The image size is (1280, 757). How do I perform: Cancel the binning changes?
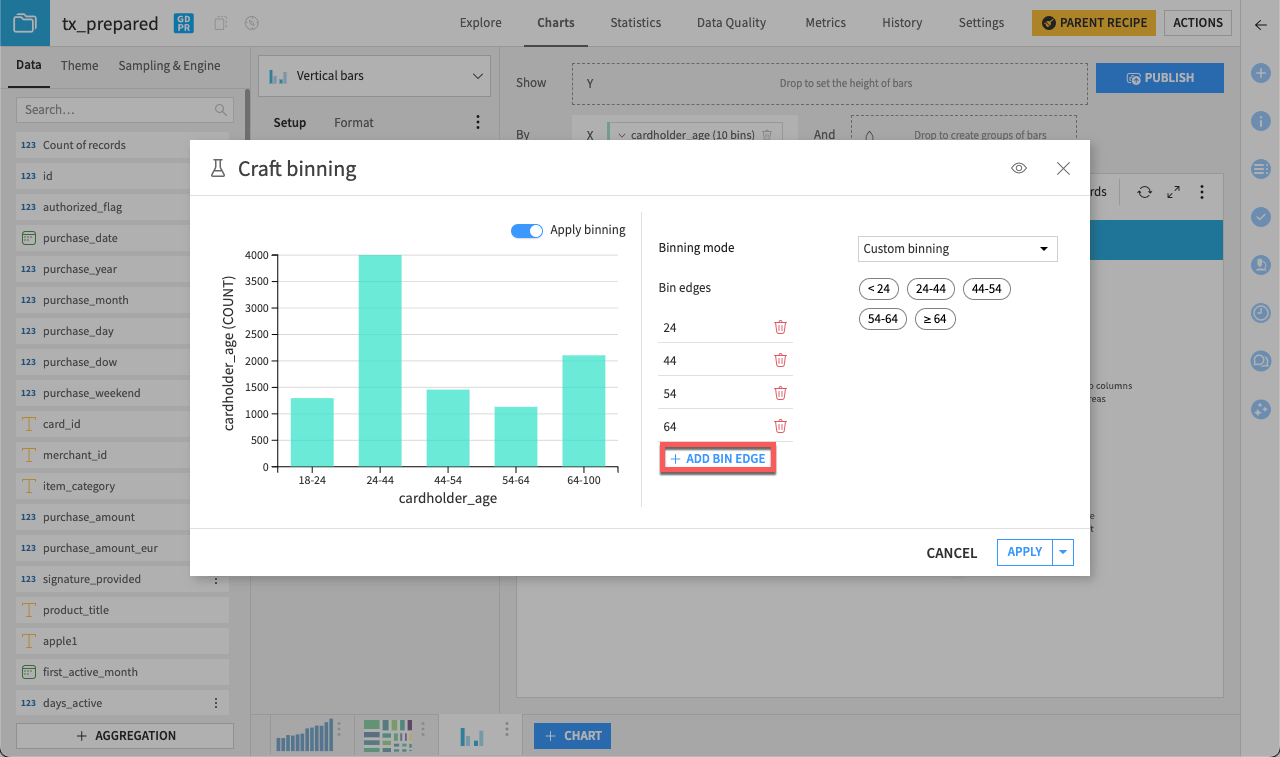pyautogui.click(x=951, y=553)
